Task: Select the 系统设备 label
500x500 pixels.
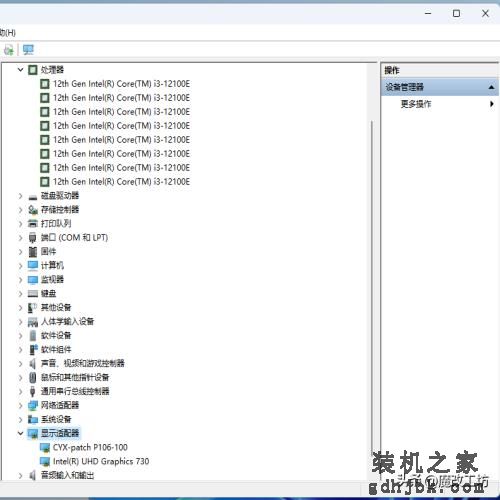Action: click(x=56, y=419)
